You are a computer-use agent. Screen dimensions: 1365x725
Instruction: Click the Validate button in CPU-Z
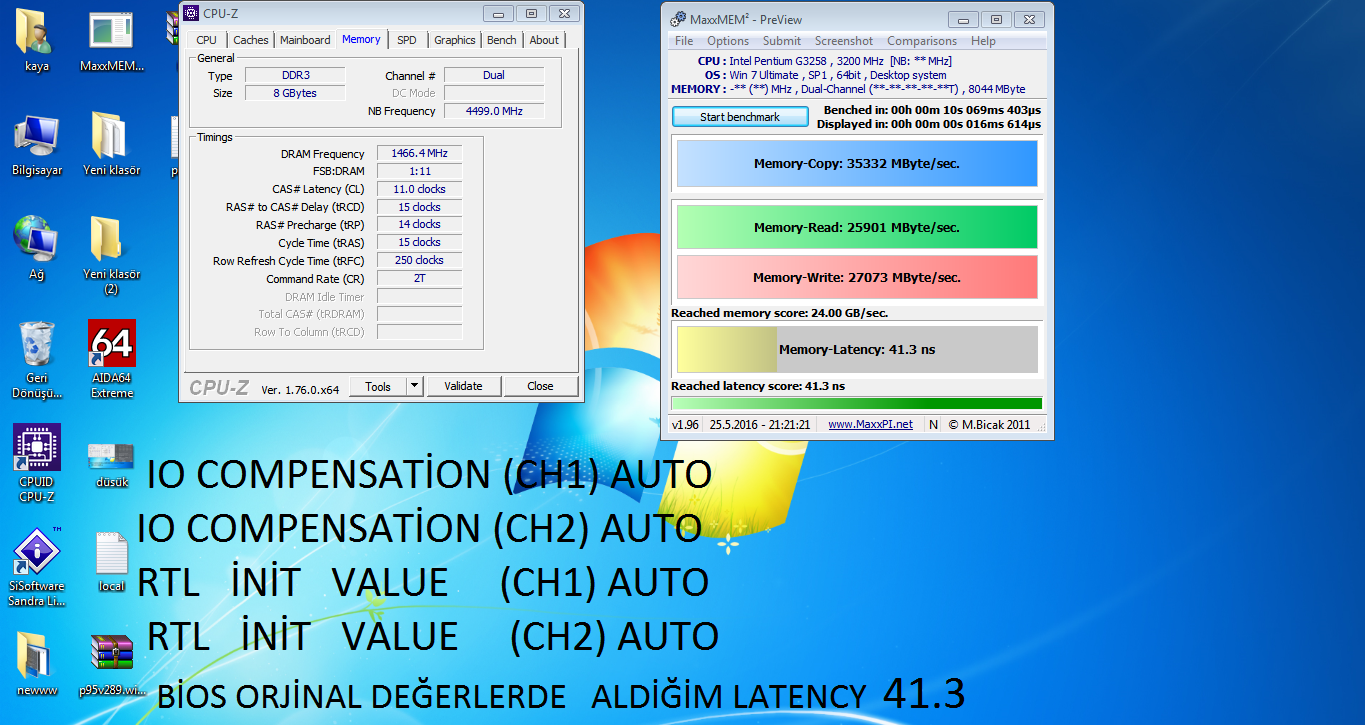coord(463,386)
